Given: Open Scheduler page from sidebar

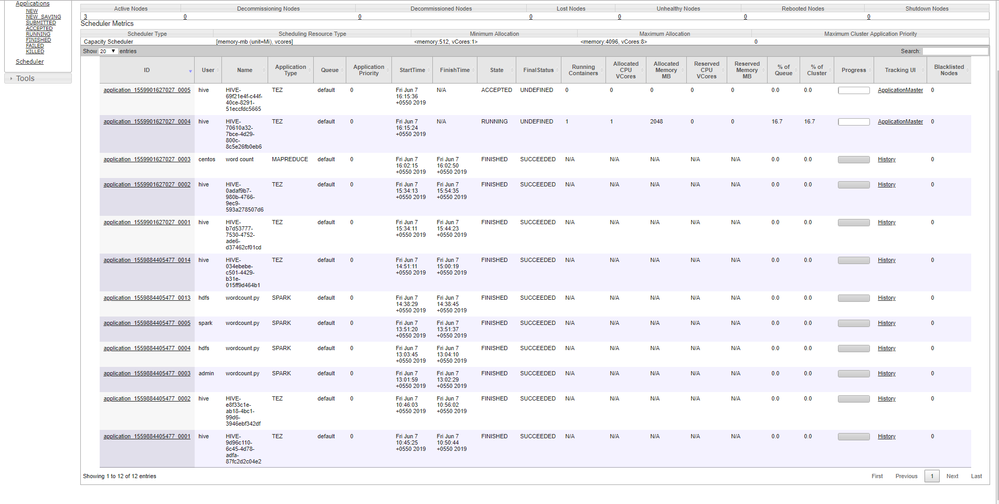Looking at the screenshot, I should point(30,62).
